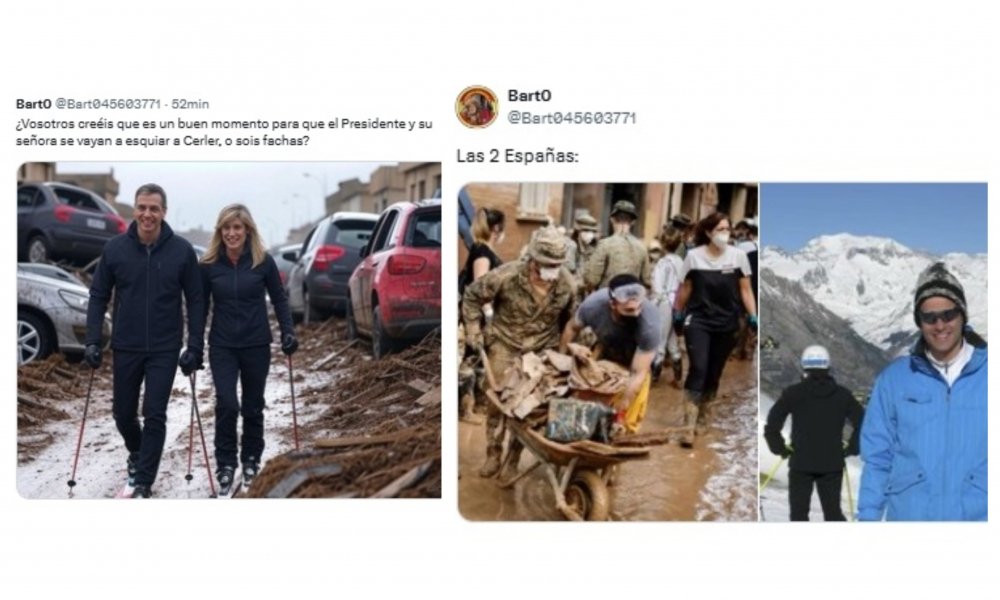Open the 52min timestamp link
This screenshot has width=1000, height=600.
click(190, 104)
